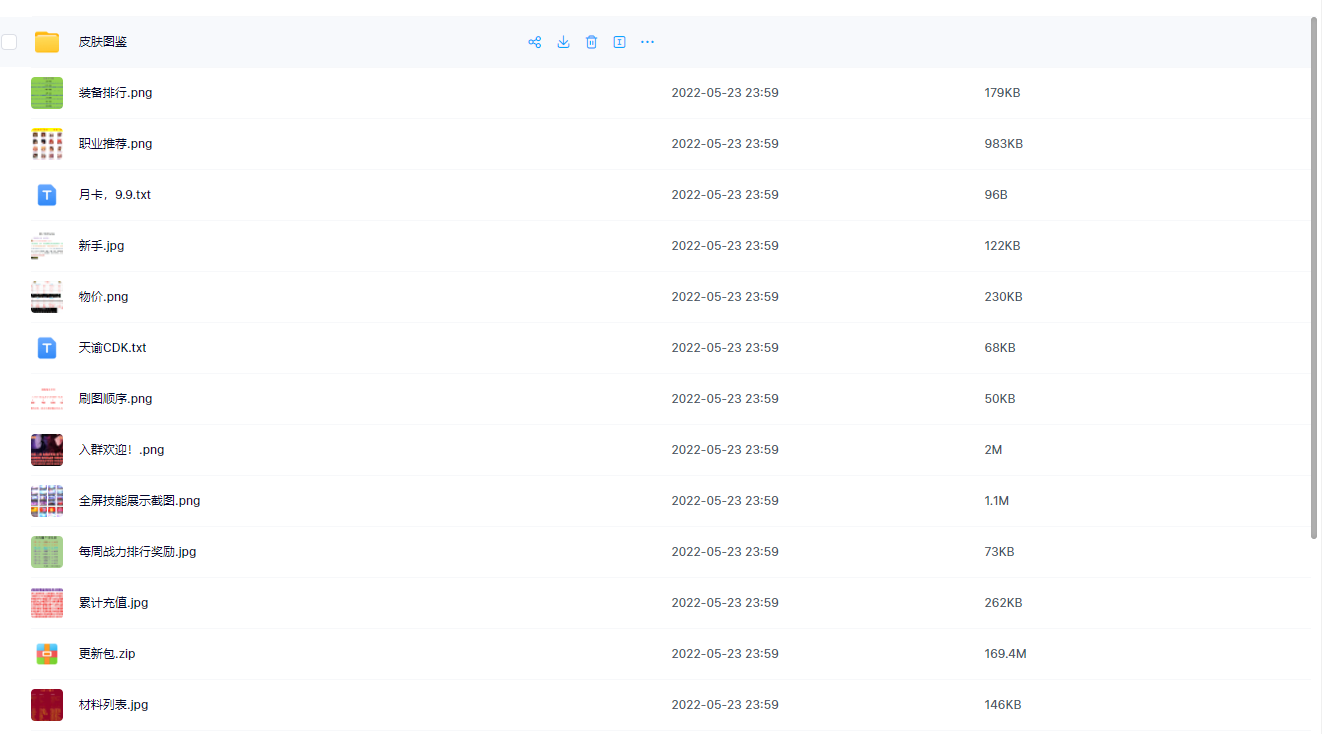Click the zip archive icon for 更新包.zip
1332x734 pixels.
(47, 654)
